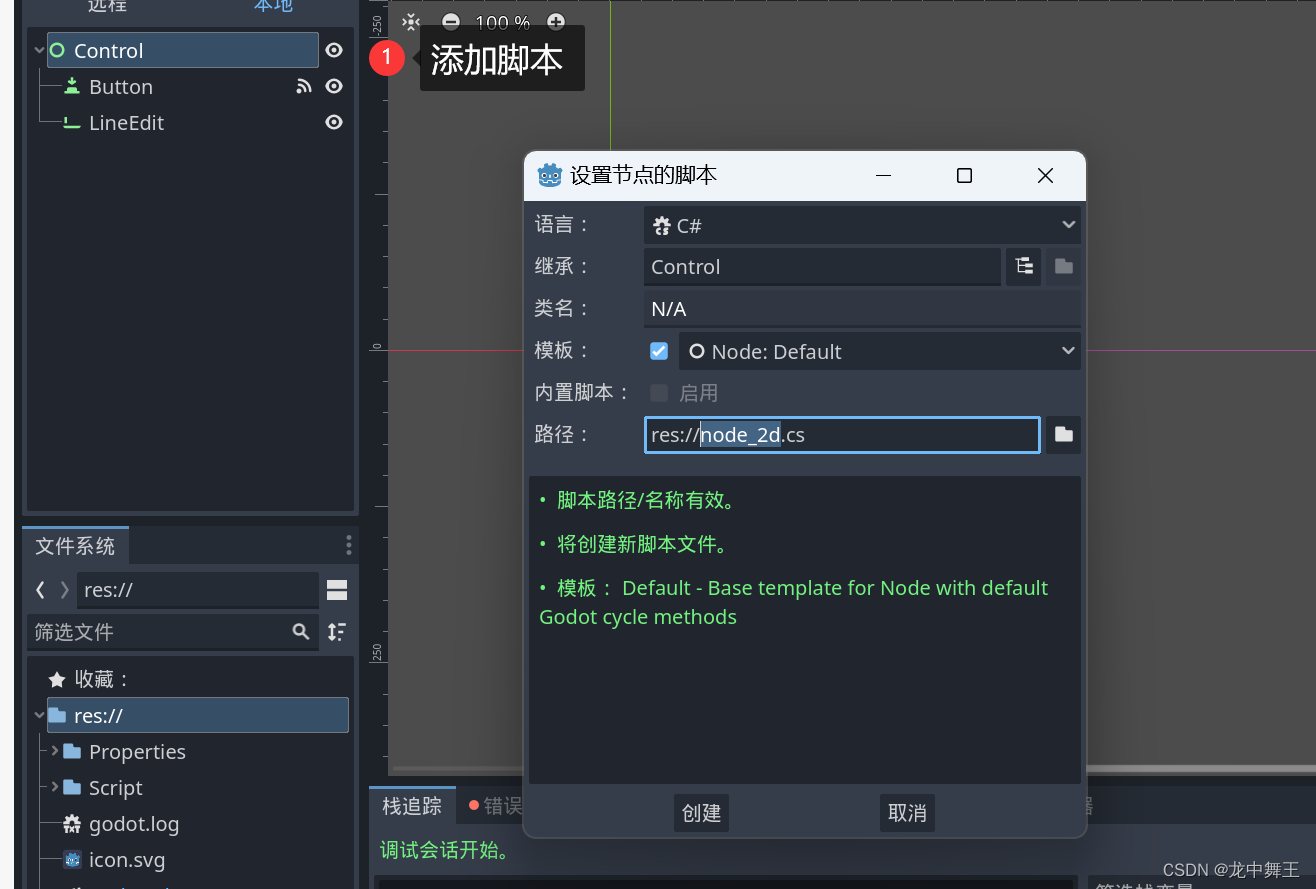Switch to the 远程 scene tab
1316x889 pixels.
pos(108,6)
